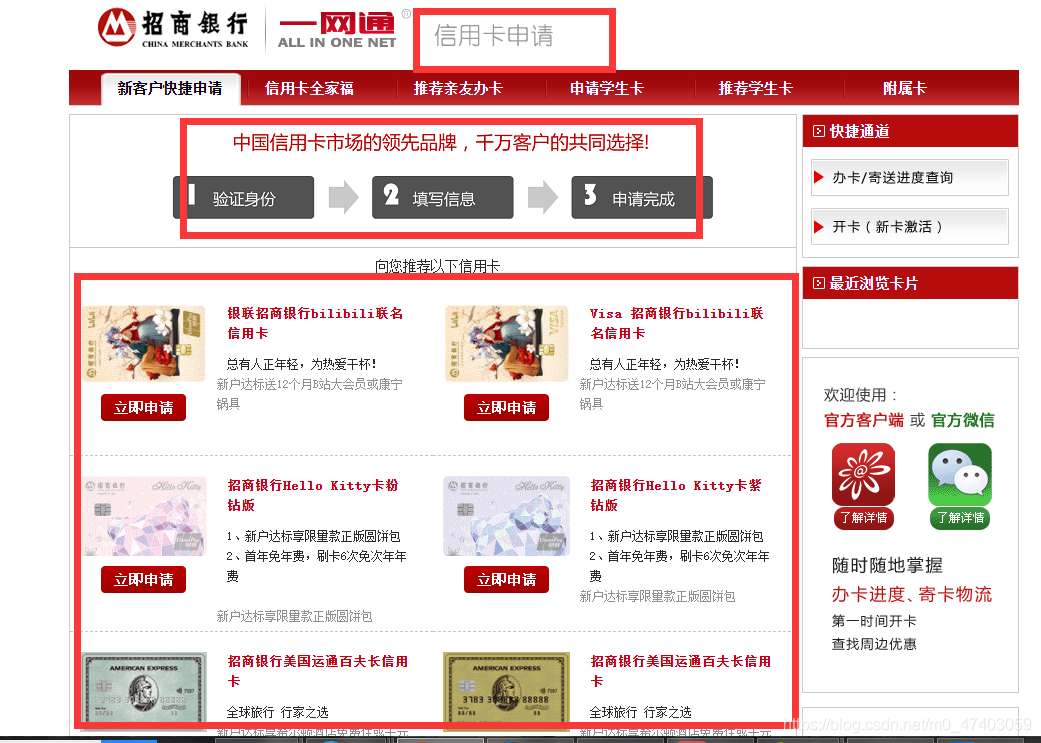
Task: Click the red arrow beside 开卡（新卡激活）
Action: pos(819,227)
